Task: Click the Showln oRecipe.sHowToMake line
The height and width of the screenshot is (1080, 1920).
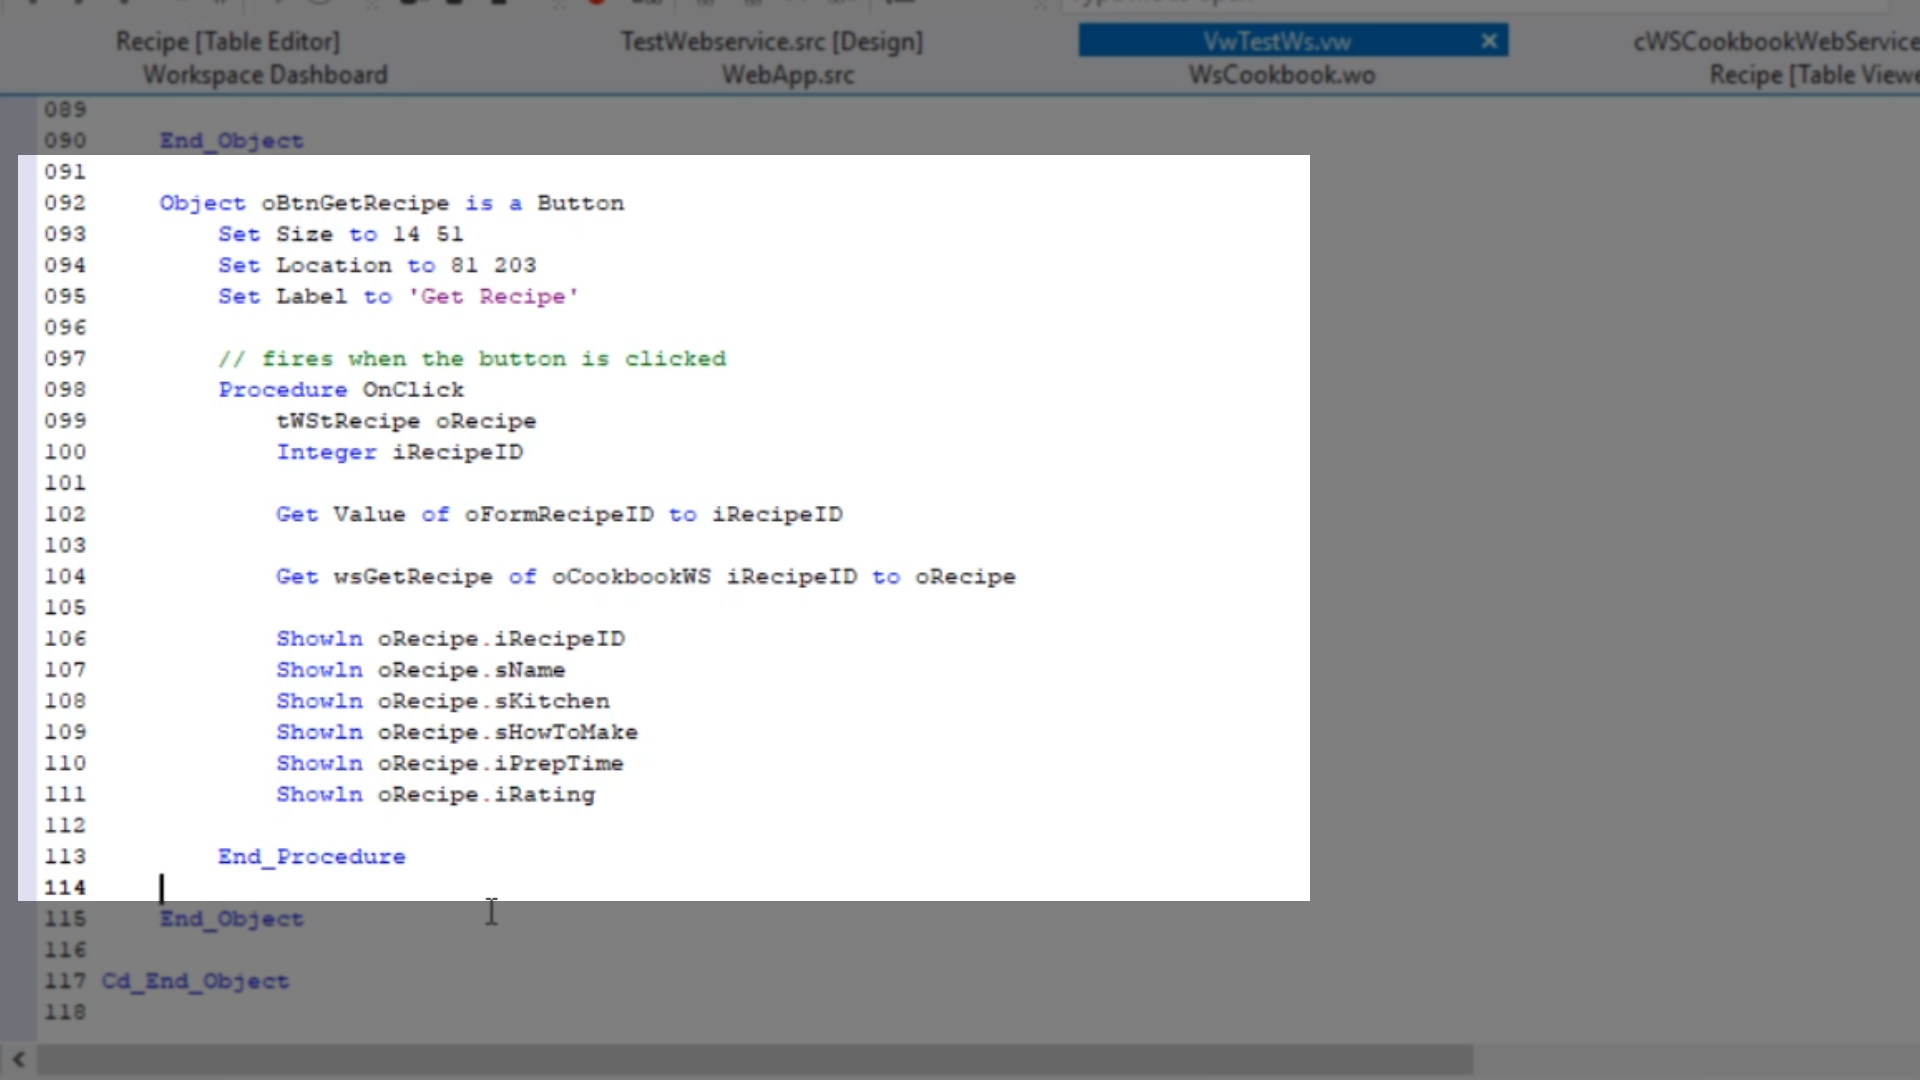Action: point(456,733)
